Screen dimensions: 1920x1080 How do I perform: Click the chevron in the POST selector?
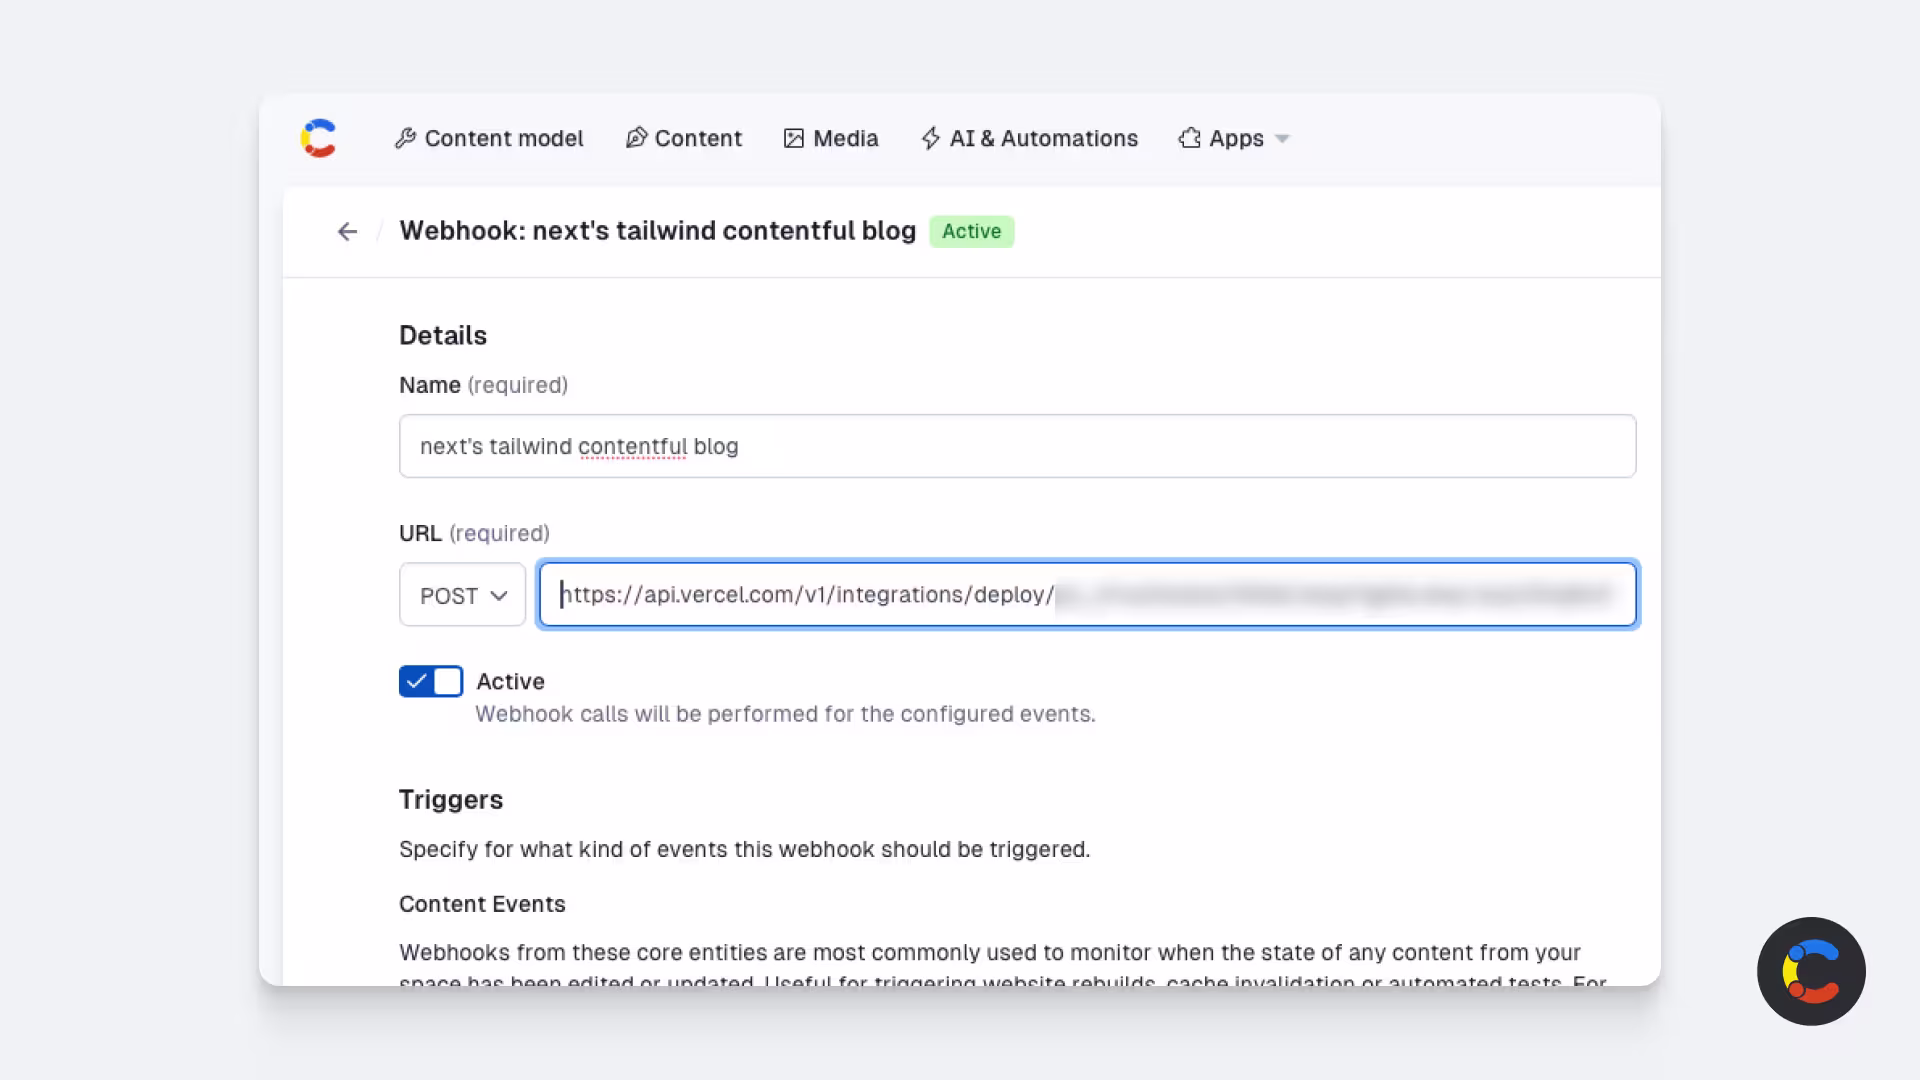point(499,596)
